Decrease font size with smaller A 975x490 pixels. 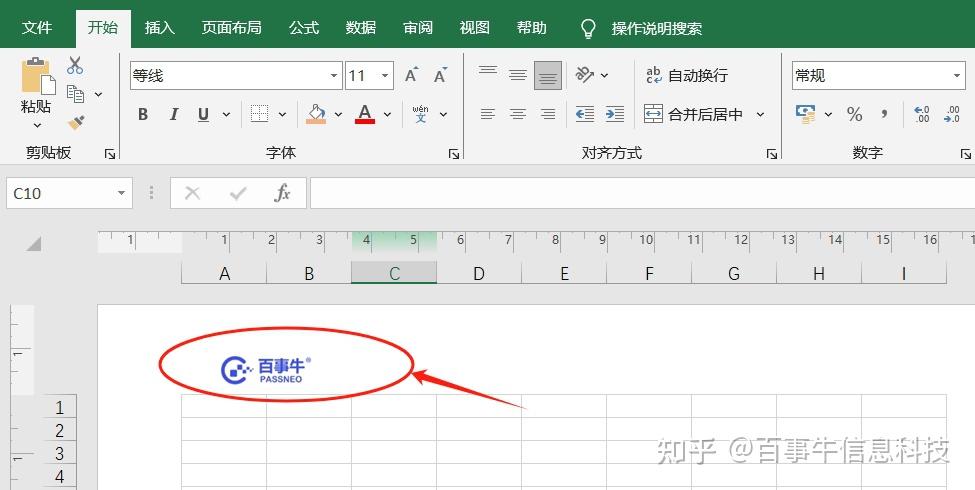(x=440, y=75)
